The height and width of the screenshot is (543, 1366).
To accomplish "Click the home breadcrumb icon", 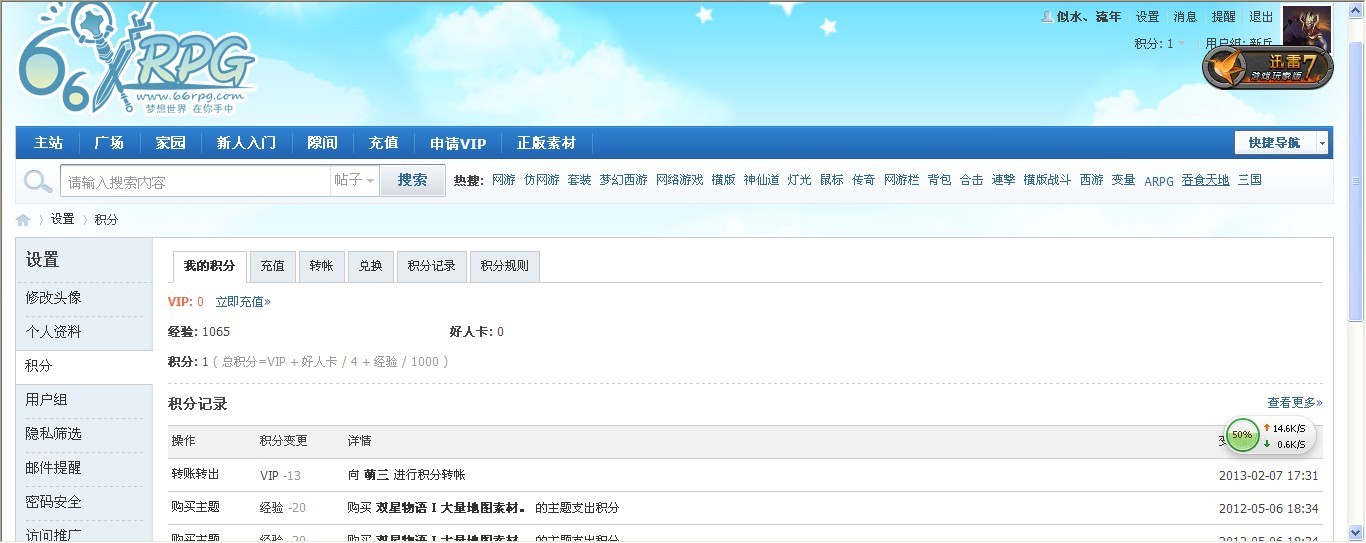I will [x=23, y=220].
